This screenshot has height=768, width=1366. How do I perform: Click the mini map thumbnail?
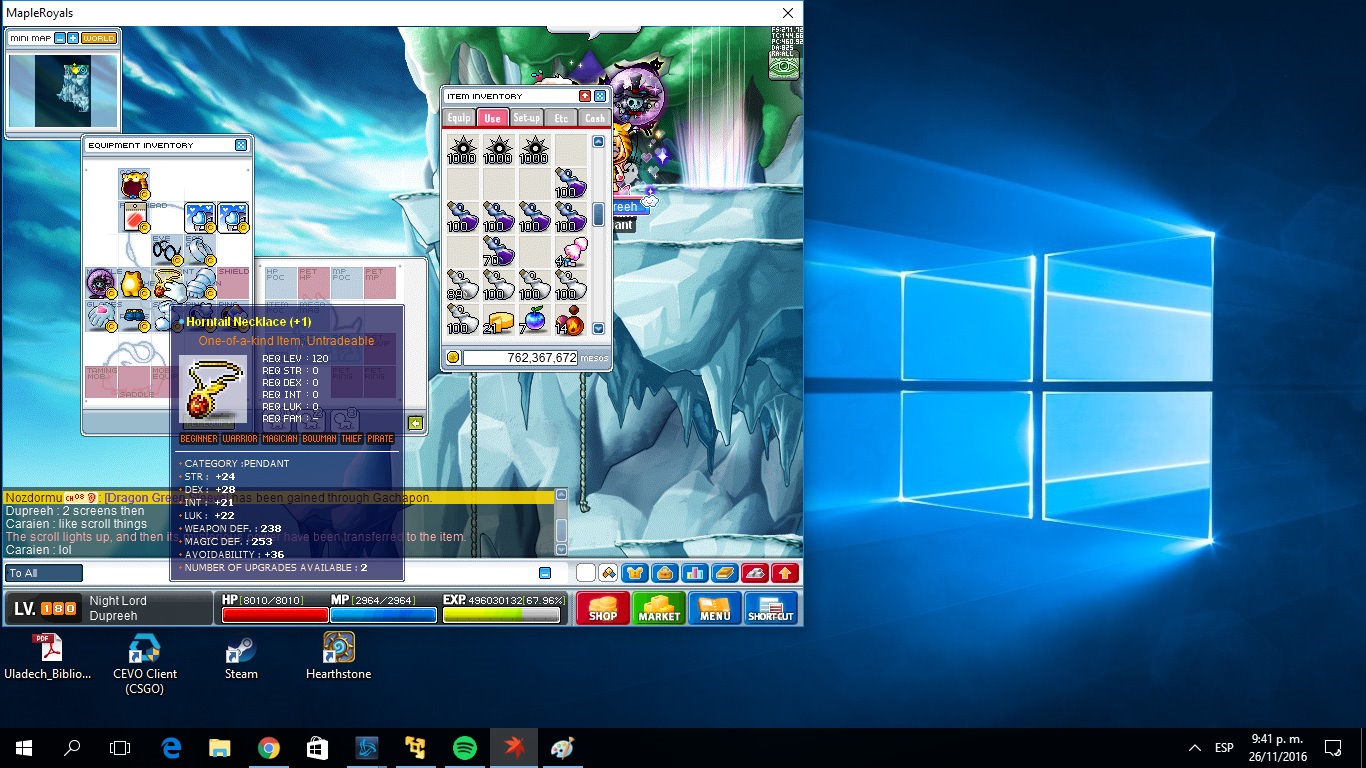click(x=63, y=91)
